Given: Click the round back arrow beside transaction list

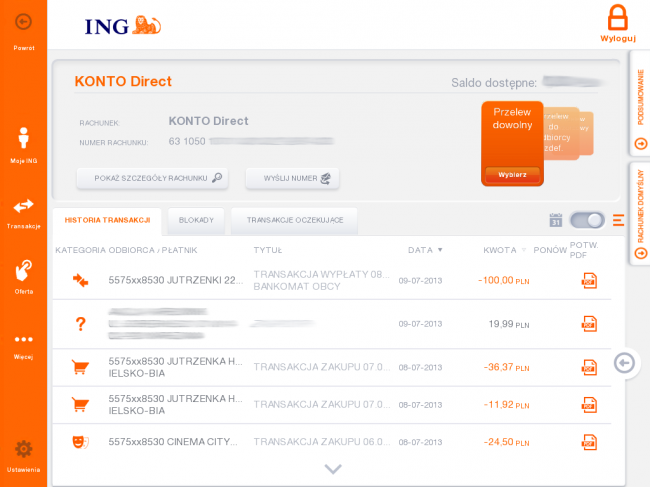Looking at the screenshot, I should click(x=624, y=363).
